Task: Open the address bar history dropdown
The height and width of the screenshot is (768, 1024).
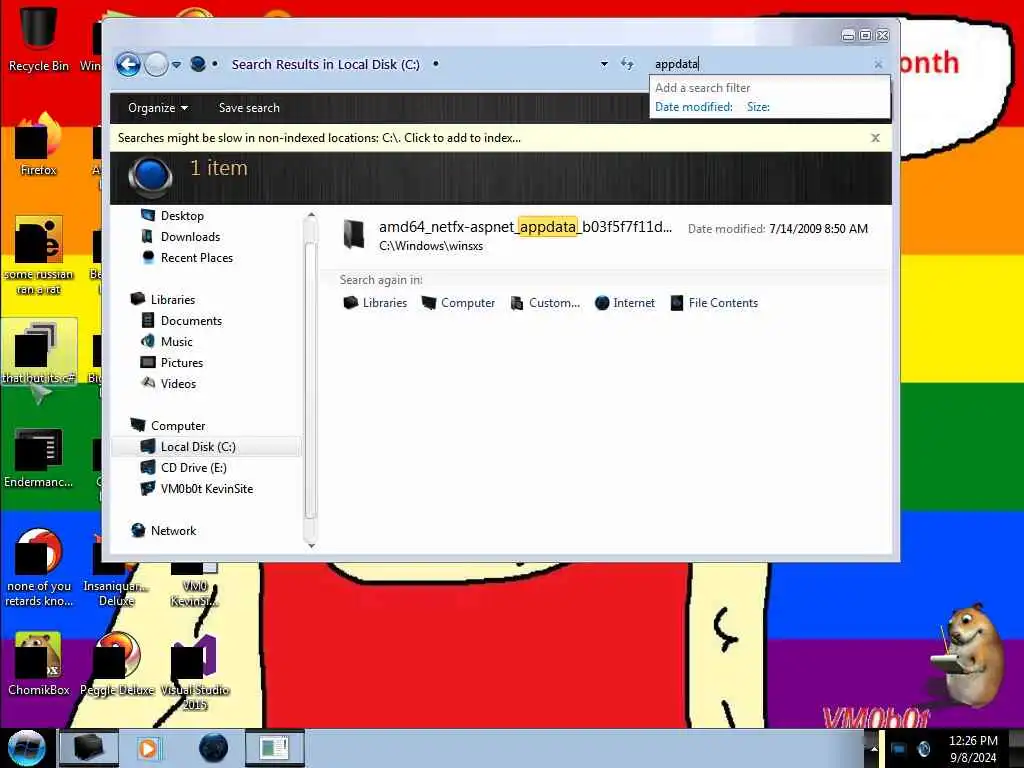Action: coord(604,64)
